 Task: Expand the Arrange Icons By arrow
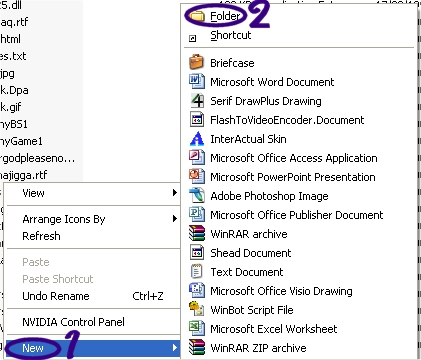tap(175, 219)
